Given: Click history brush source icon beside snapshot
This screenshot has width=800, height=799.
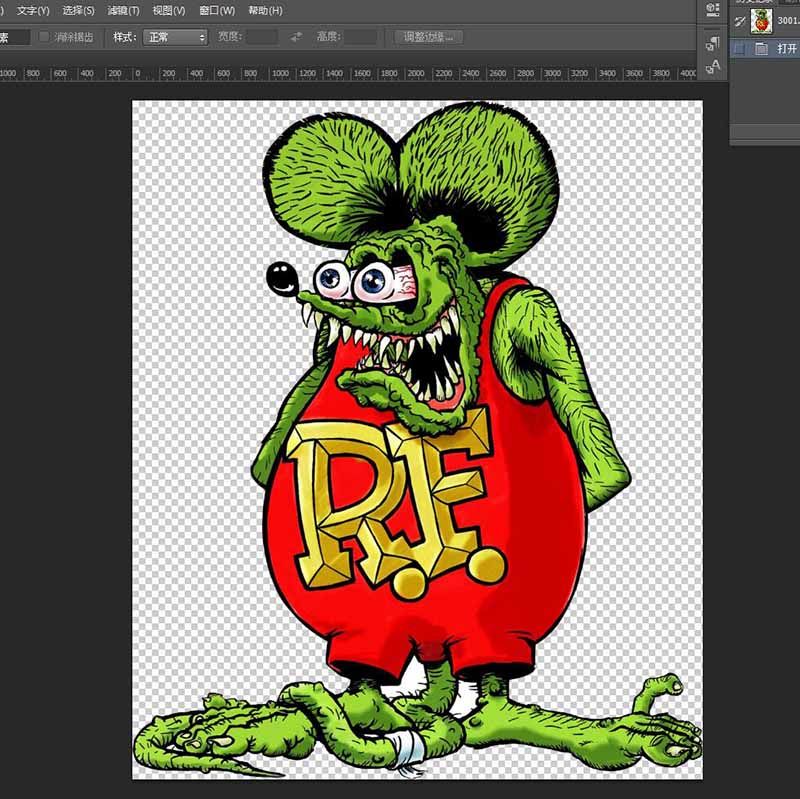Looking at the screenshot, I should click(x=740, y=21).
